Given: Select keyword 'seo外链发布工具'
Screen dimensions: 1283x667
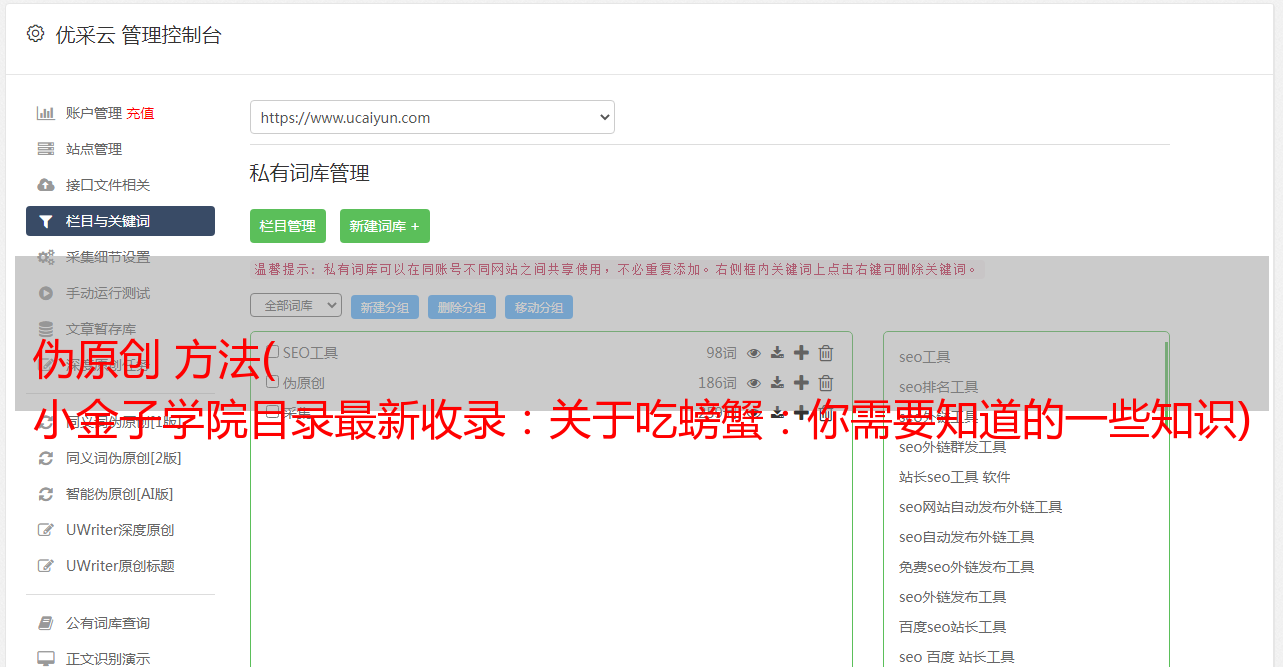Looking at the screenshot, I should pos(953,597).
